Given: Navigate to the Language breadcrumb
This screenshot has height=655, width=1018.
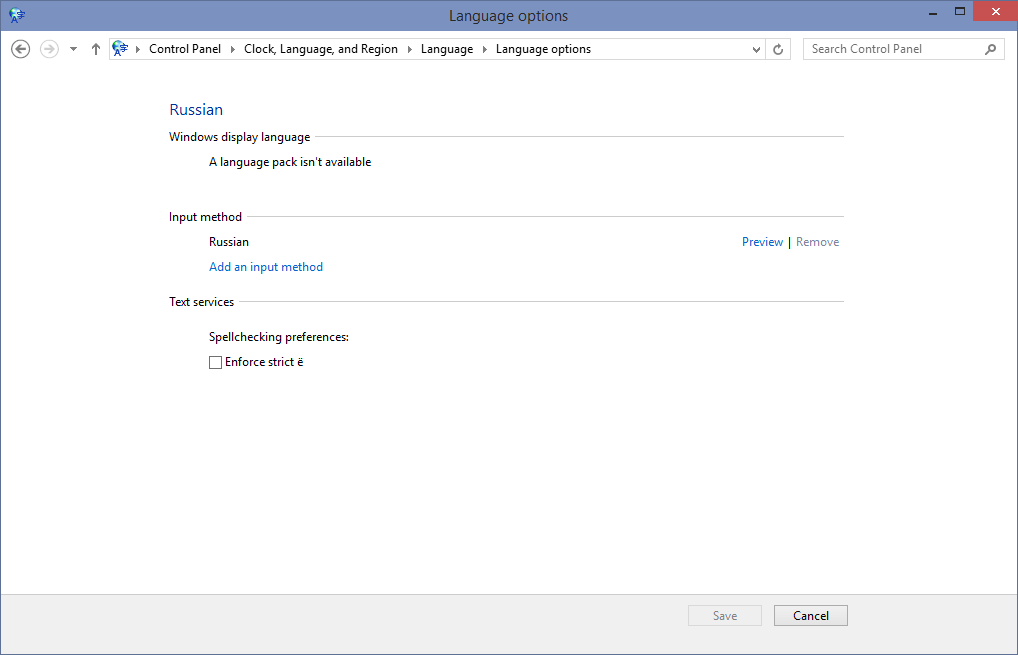Looking at the screenshot, I should point(446,49).
